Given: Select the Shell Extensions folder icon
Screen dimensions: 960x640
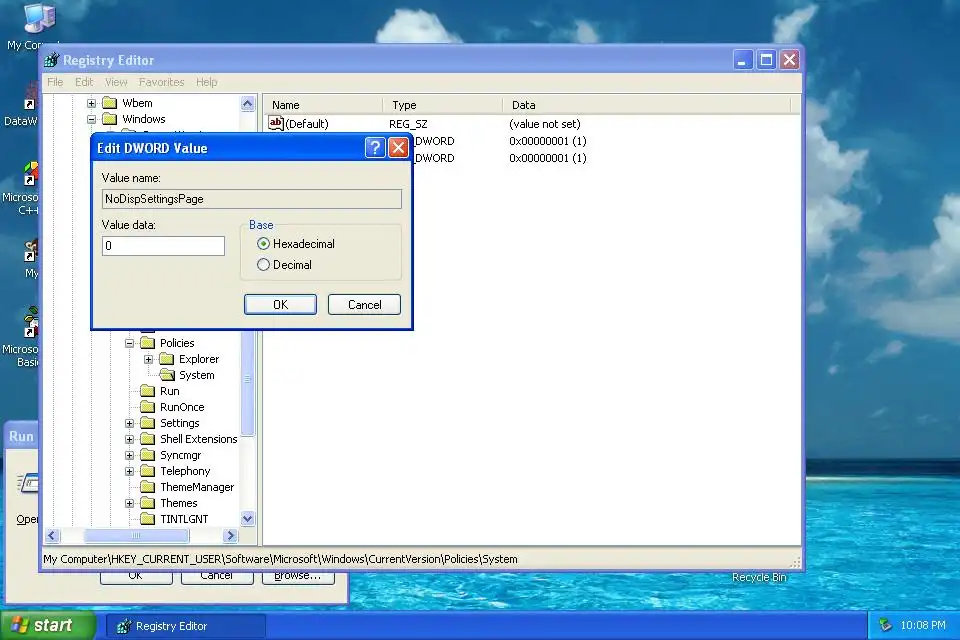Looking at the screenshot, I should point(148,439).
